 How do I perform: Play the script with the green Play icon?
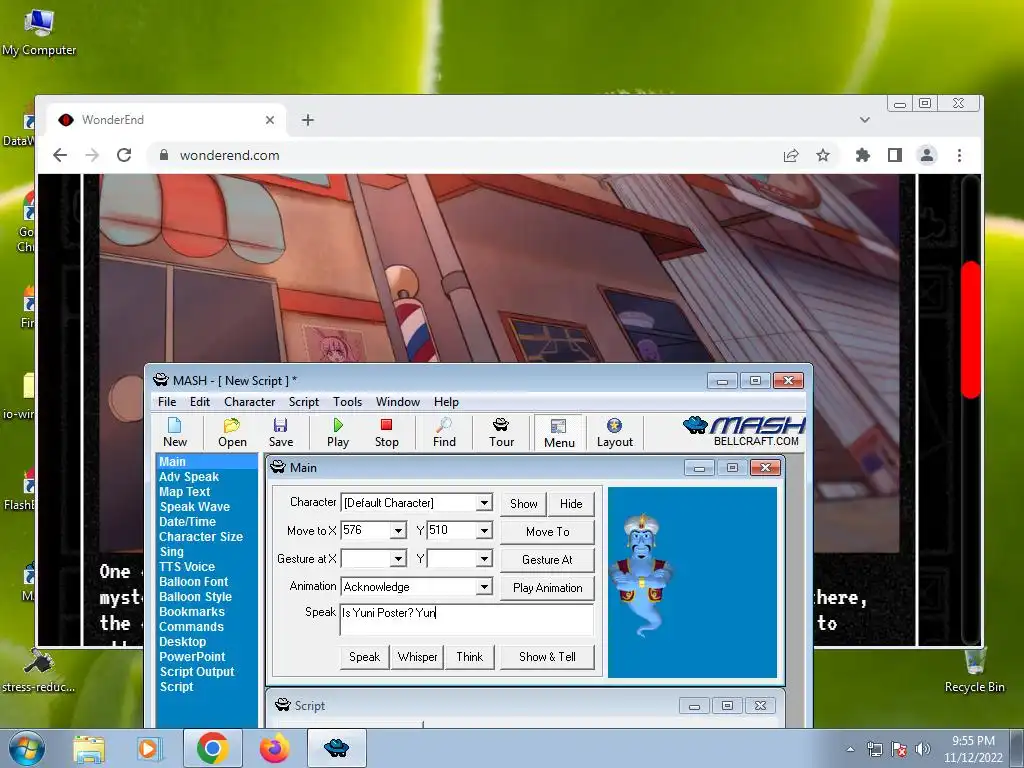click(338, 432)
